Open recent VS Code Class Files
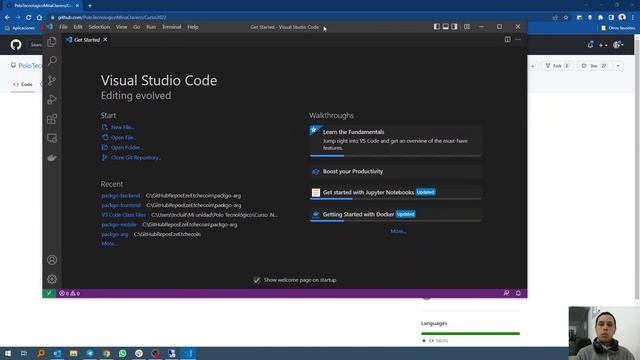640x360 pixels. [x=123, y=215]
